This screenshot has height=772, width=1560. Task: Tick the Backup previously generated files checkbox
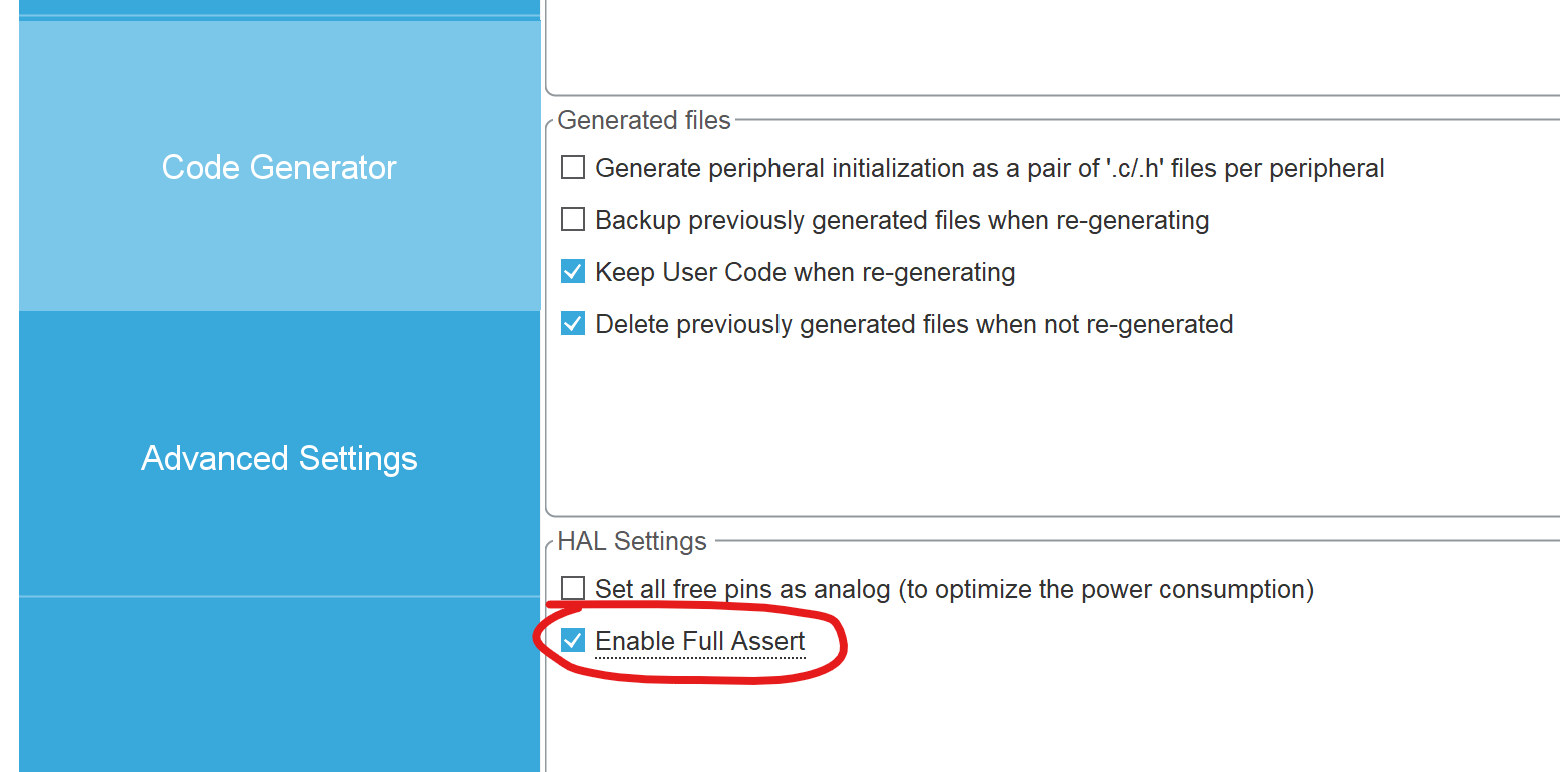click(573, 220)
